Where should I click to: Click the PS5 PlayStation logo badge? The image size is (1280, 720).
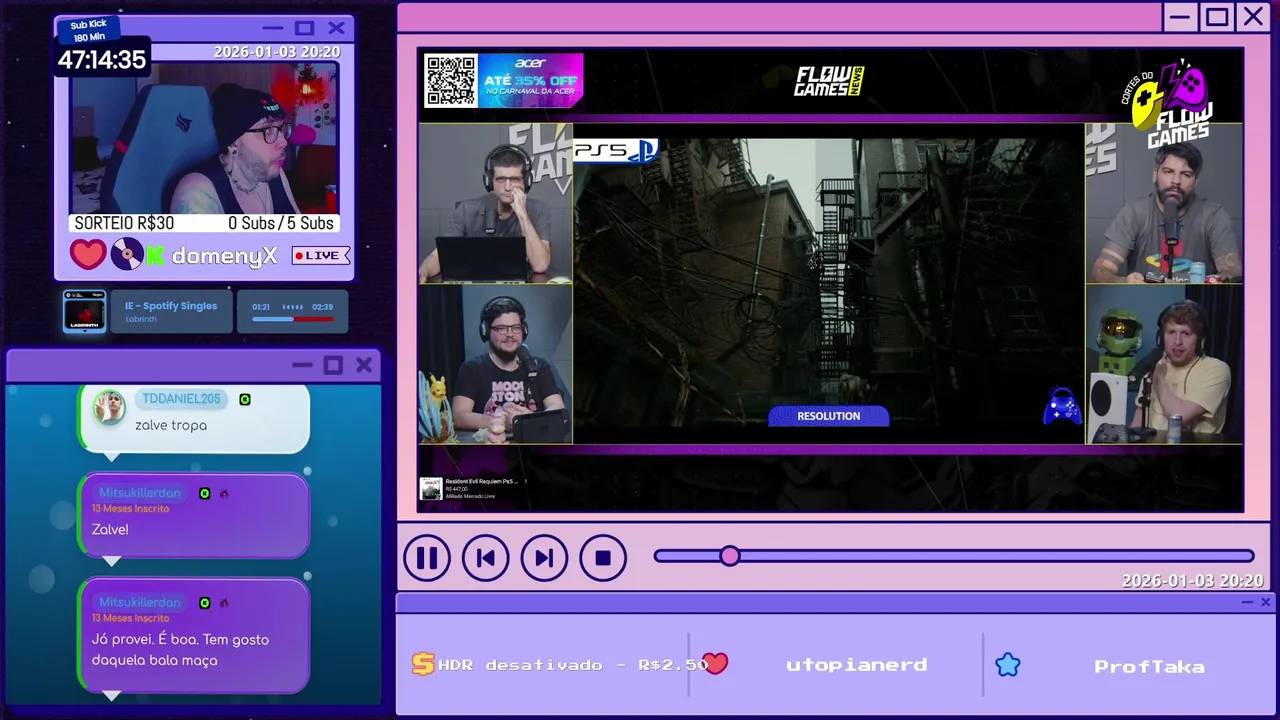coord(615,151)
